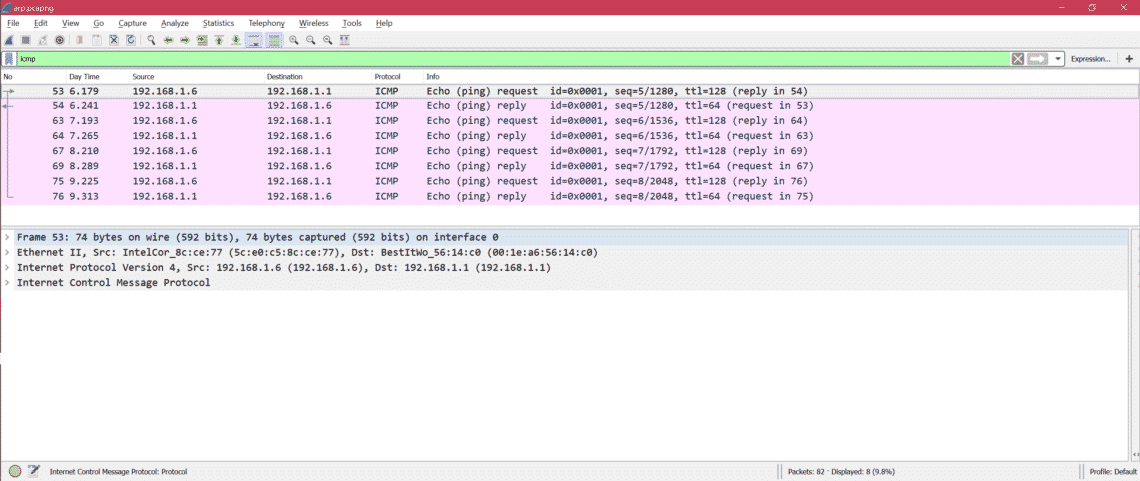Open the Statistics menu
This screenshot has width=1140, height=481.
tap(218, 23)
